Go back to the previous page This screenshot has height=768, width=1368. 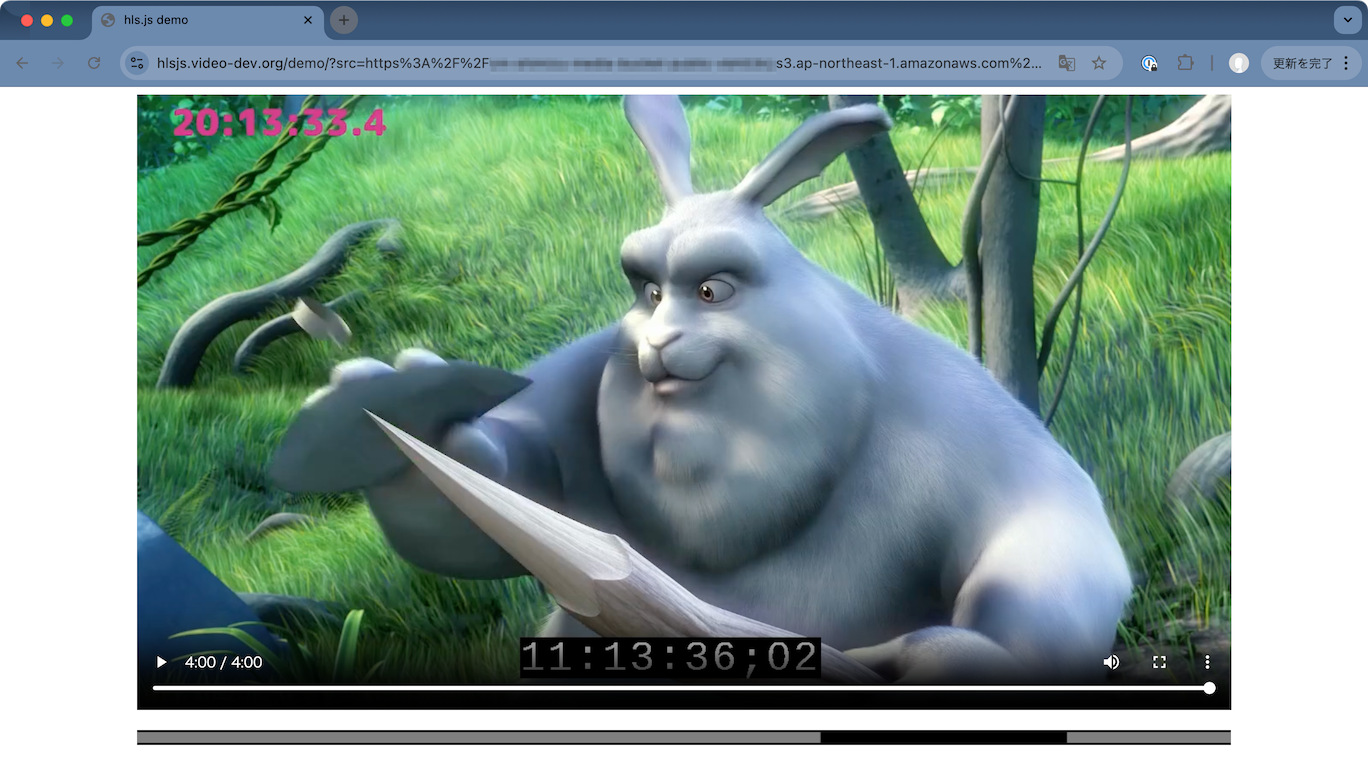[x=22, y=63]
